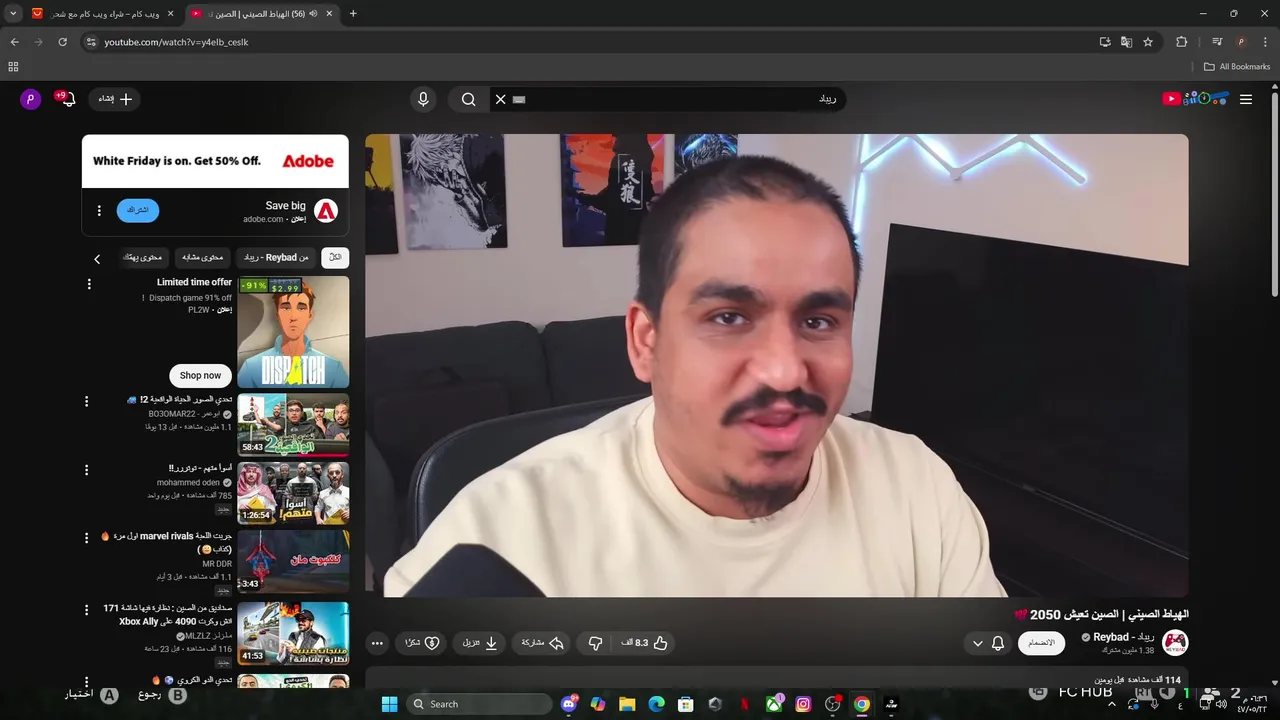Open more actions three-dot menu under video

tap(376, 643)
